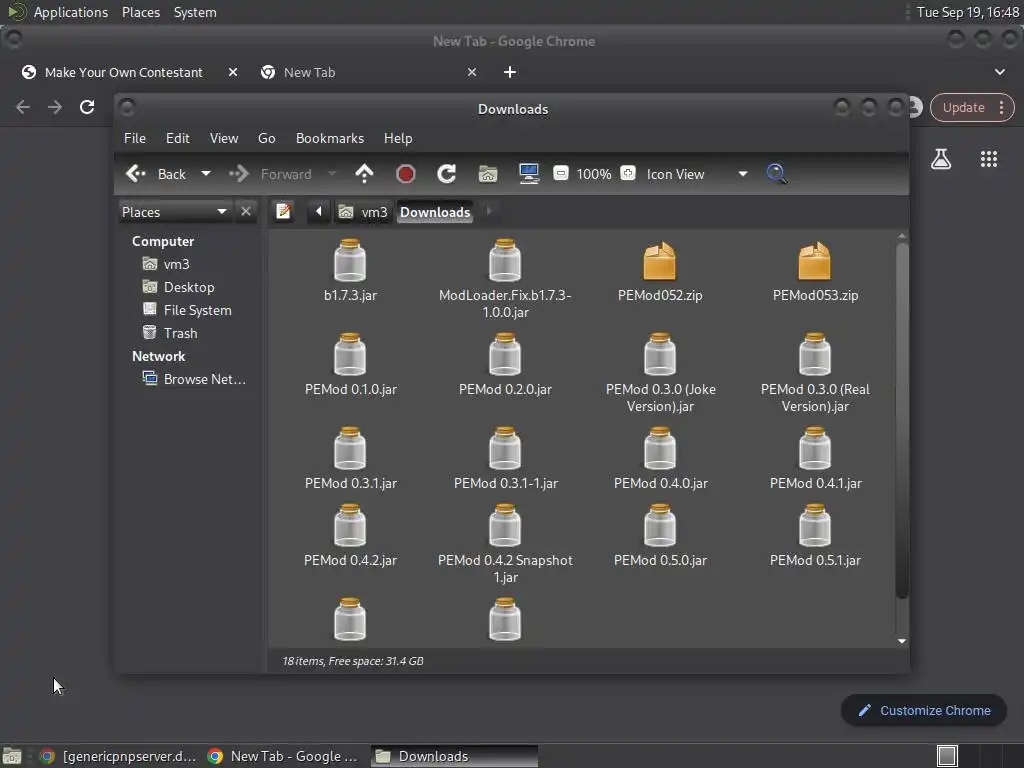Screen dimensions: 1024x768
Task: Click the red Stop loading icon
Action: [x=405, y=174]
